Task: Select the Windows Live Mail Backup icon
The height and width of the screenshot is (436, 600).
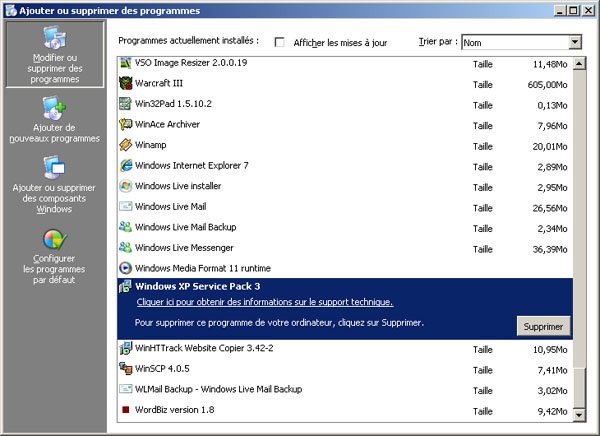Action: point(125,227)
